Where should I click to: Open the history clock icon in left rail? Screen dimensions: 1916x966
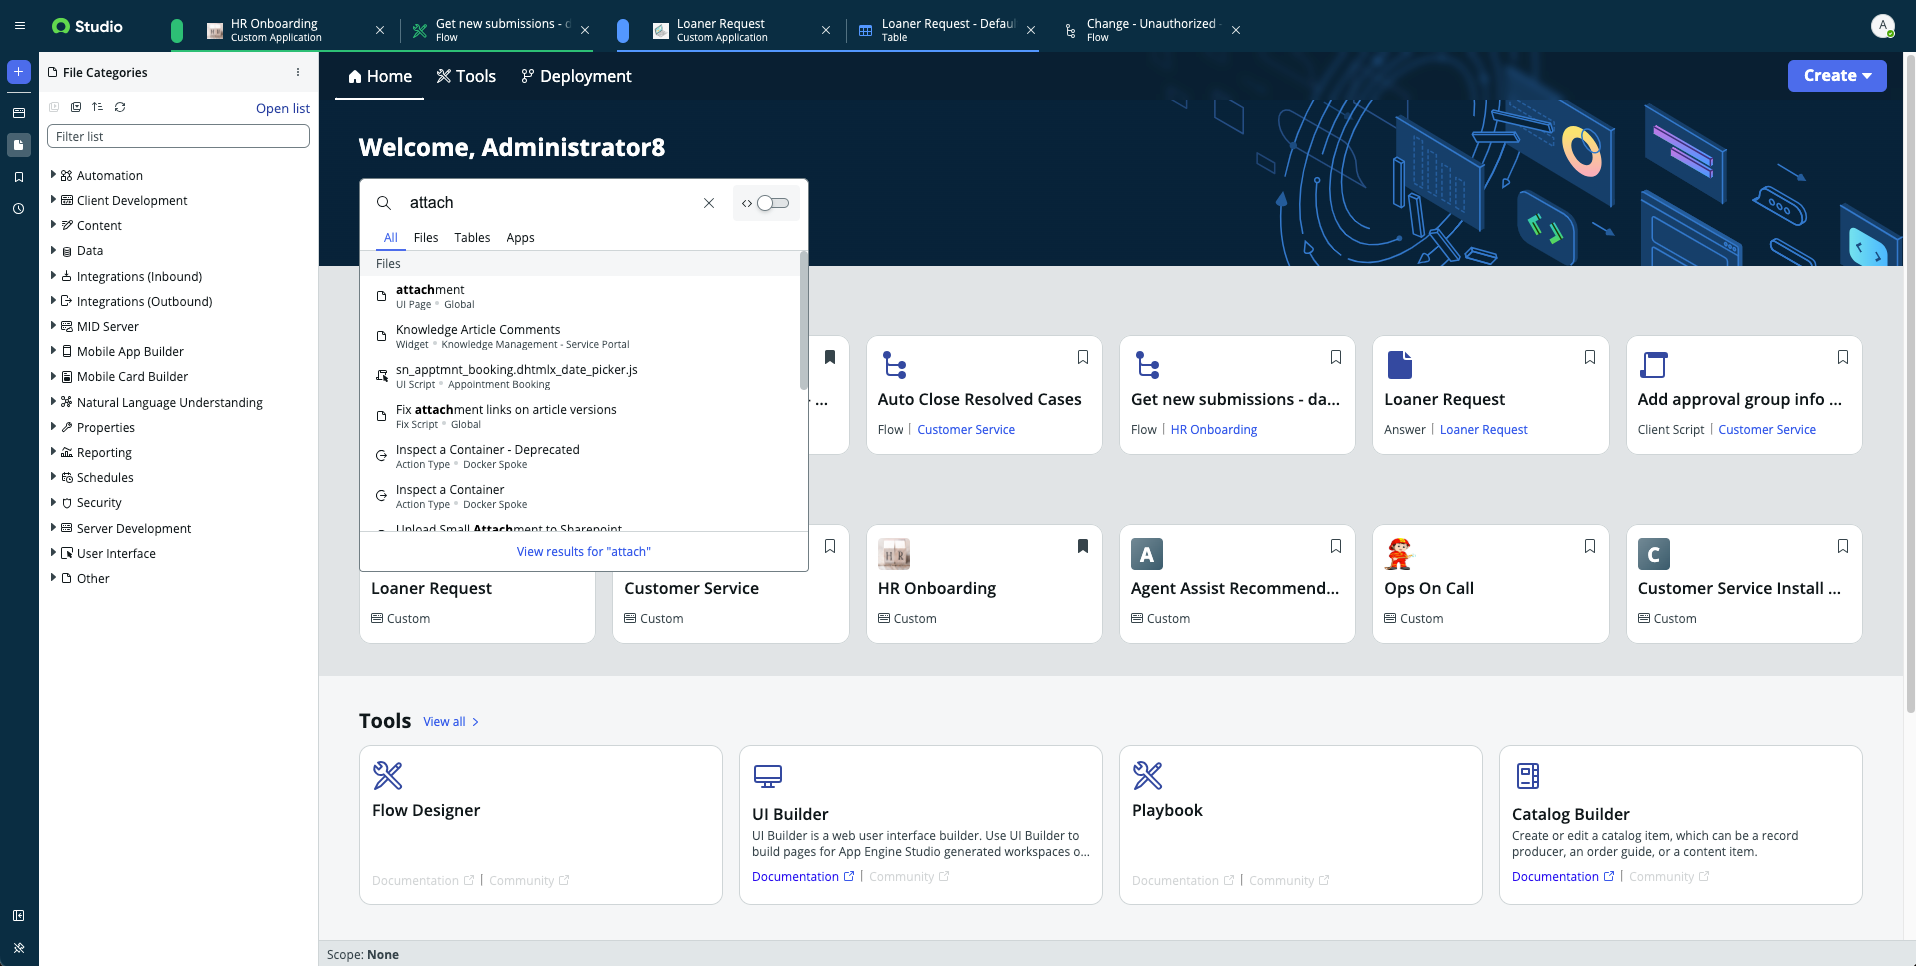point(18,209)
